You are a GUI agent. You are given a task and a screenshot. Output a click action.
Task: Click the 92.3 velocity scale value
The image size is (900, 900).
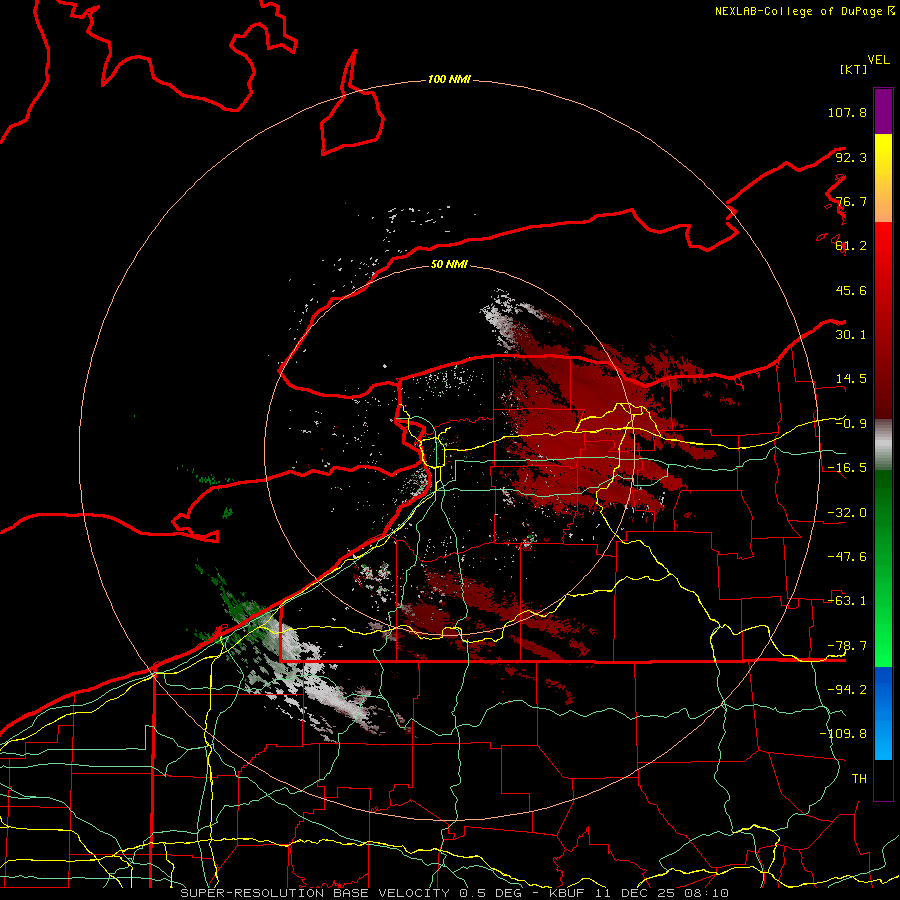point(851,157)
